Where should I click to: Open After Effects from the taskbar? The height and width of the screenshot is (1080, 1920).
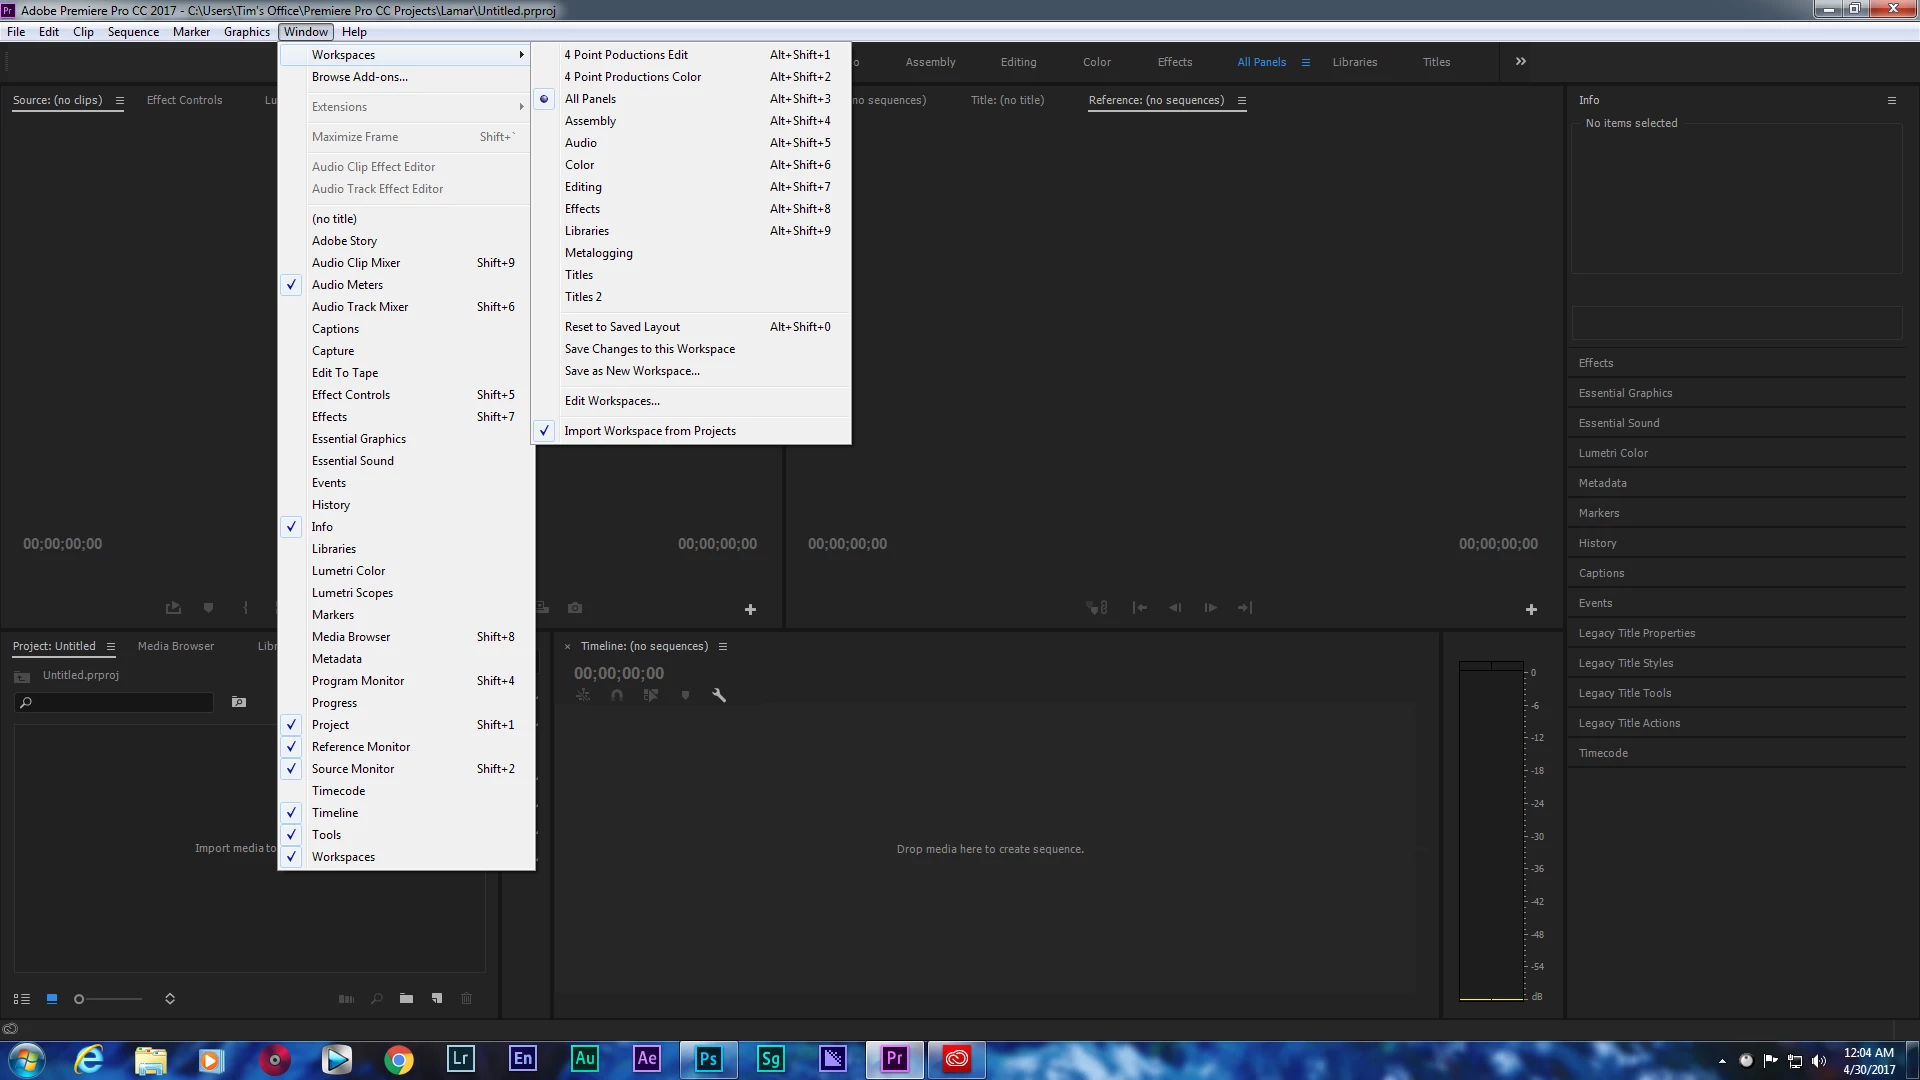click(x=647, y=1059)
